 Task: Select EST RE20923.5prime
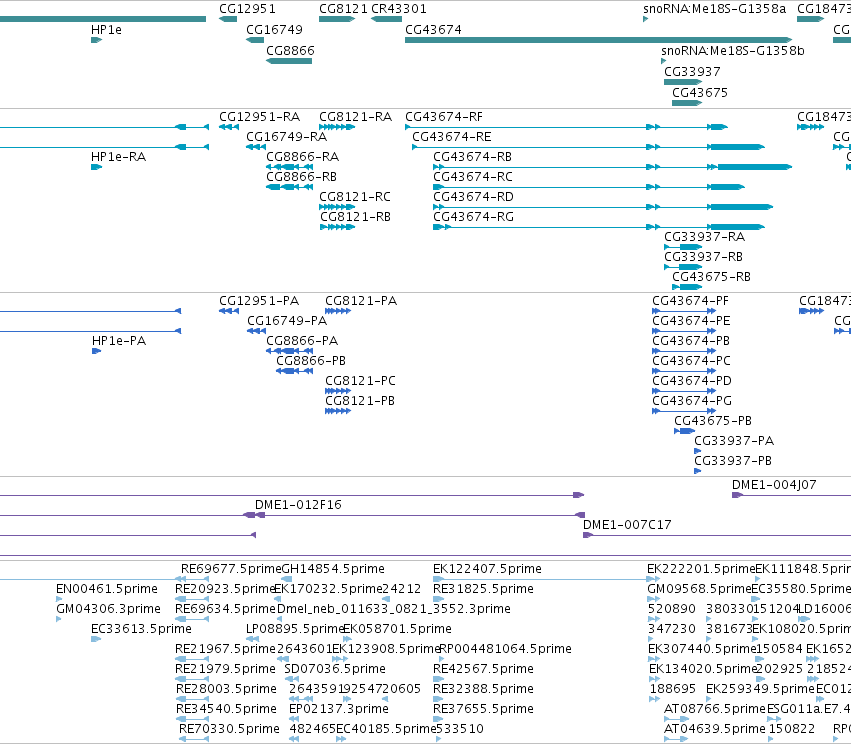tap(225, 589)
